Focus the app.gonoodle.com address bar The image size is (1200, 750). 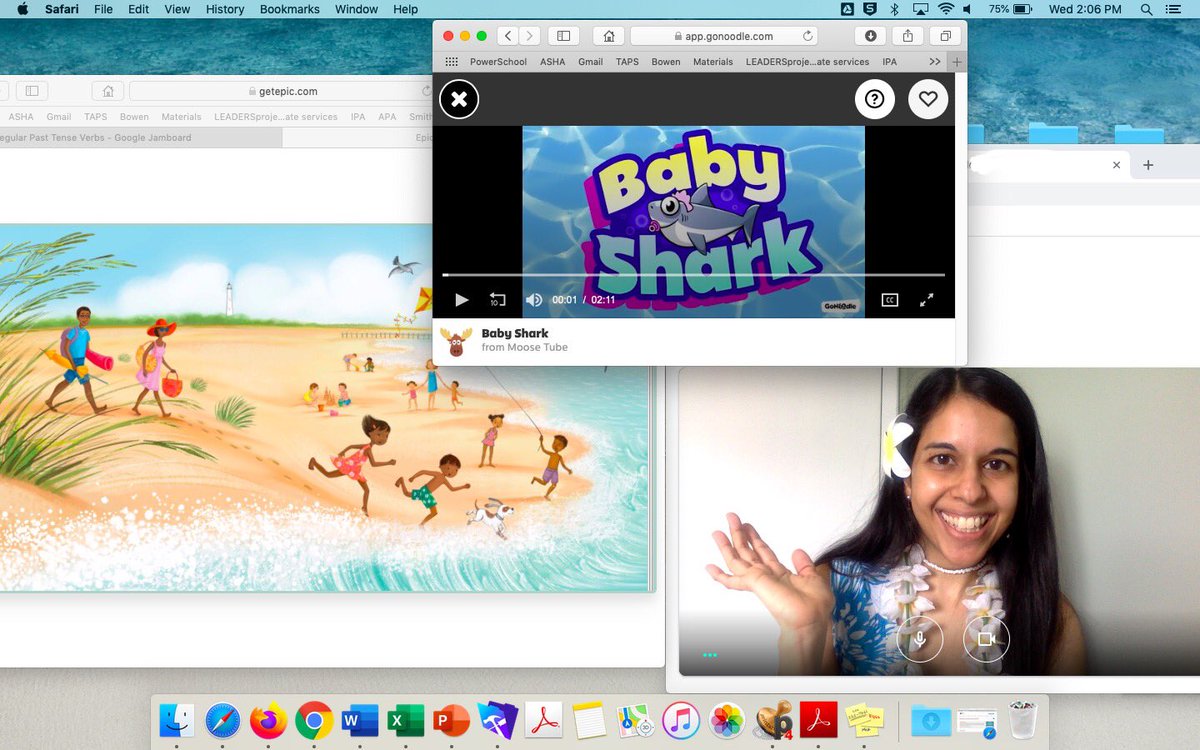pos(724,36)
